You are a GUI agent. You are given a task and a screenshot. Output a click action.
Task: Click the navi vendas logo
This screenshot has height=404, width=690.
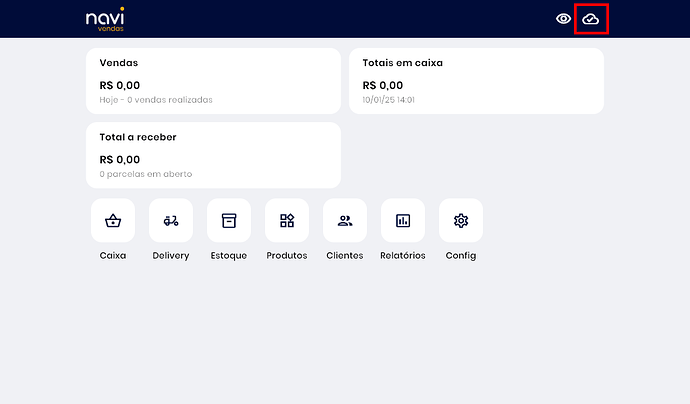point(105,19)
